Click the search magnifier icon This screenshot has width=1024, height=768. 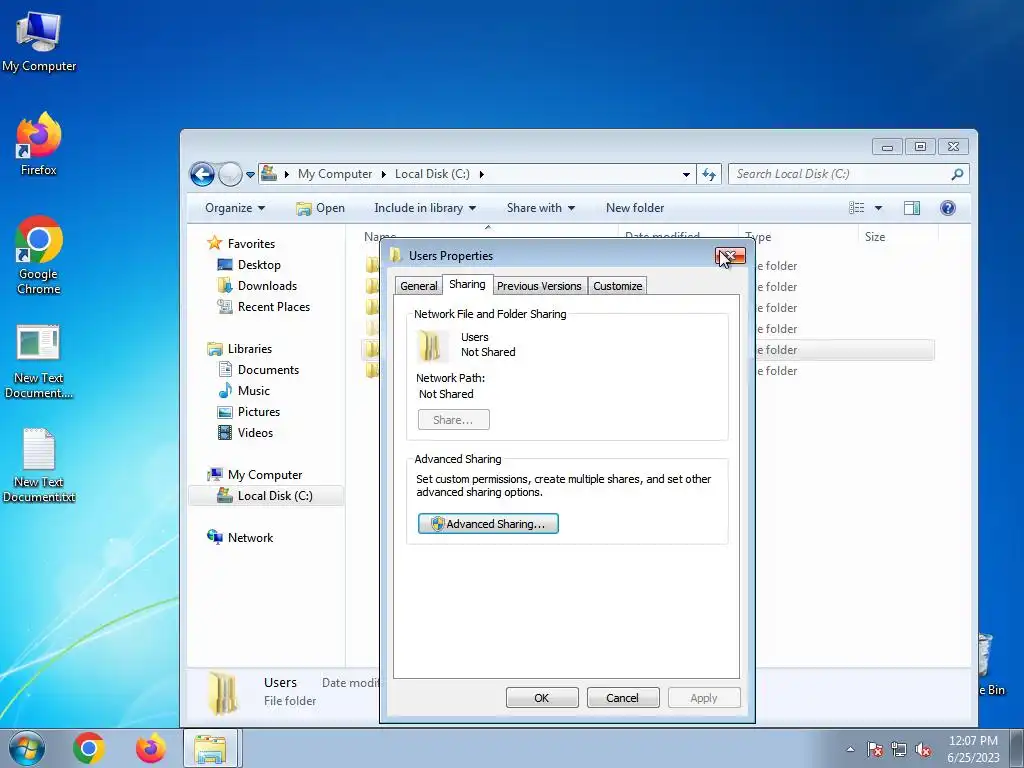tap(957, 174)
